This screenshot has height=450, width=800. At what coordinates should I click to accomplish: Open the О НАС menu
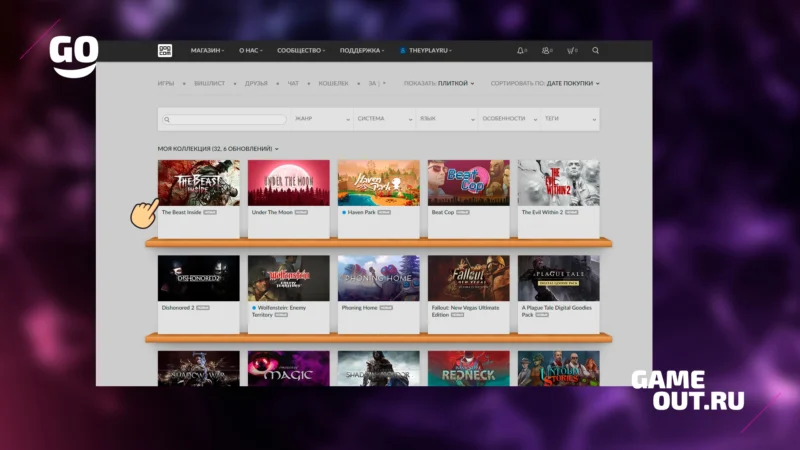pos(251,51)
